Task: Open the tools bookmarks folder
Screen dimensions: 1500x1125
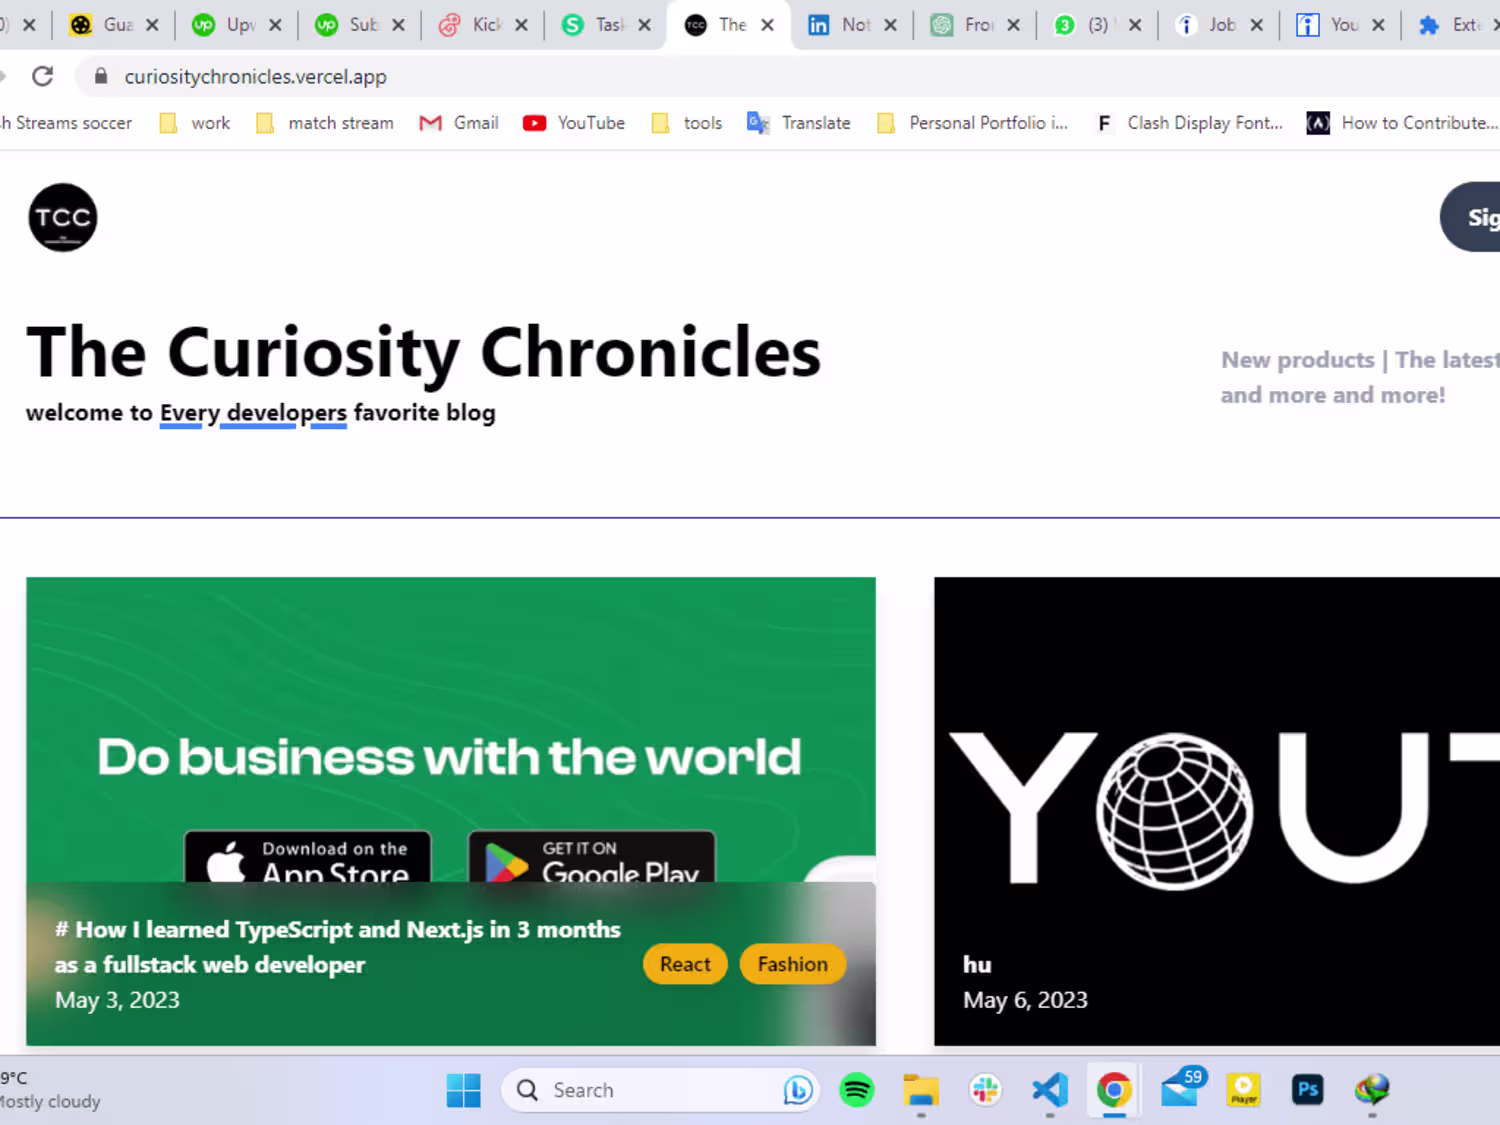Action: (687, 123)
